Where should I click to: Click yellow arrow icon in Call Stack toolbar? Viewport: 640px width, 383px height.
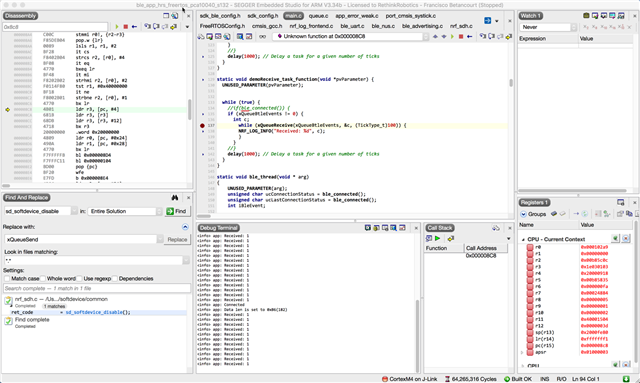451,238
